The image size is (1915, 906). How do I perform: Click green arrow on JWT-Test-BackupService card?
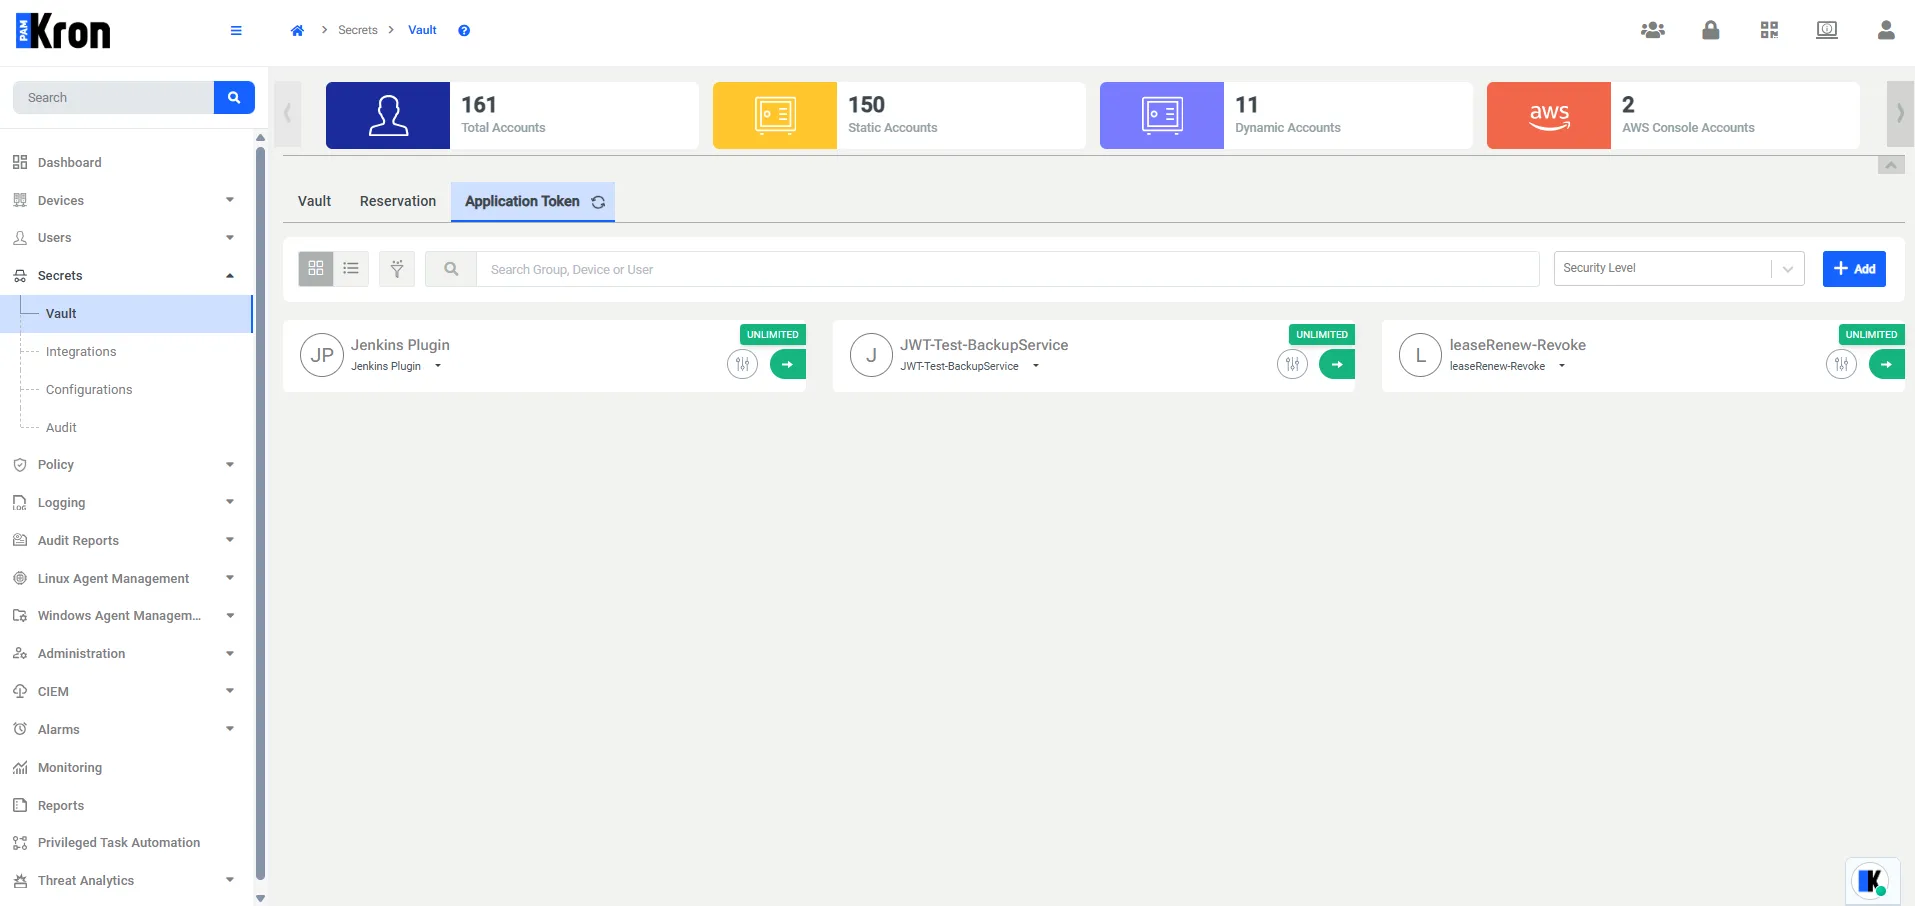[1337, 364]
